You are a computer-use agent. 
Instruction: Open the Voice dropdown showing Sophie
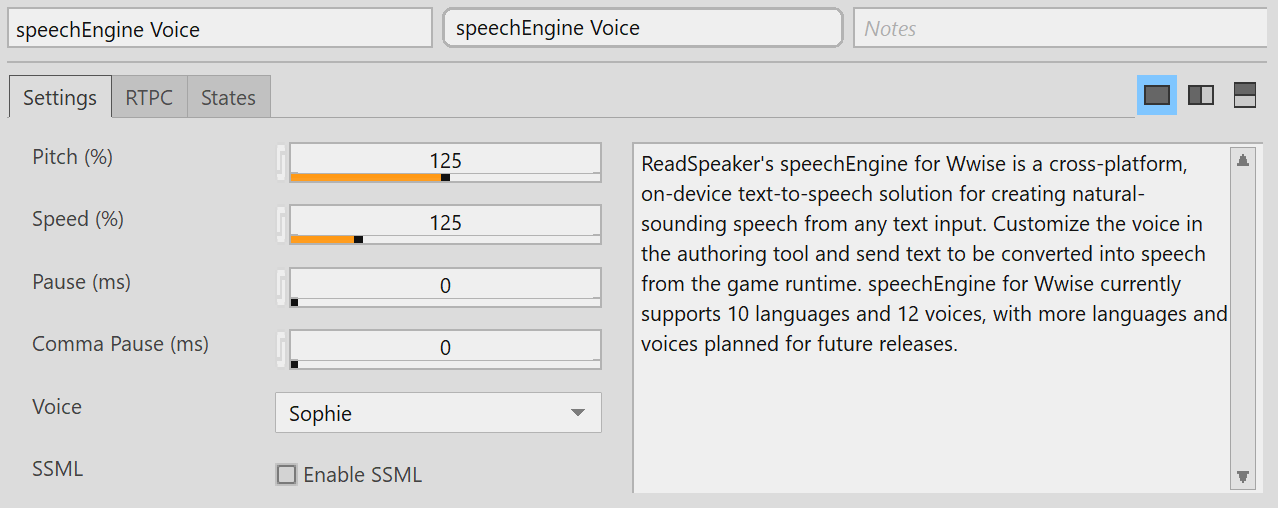(x=438, y=413)
